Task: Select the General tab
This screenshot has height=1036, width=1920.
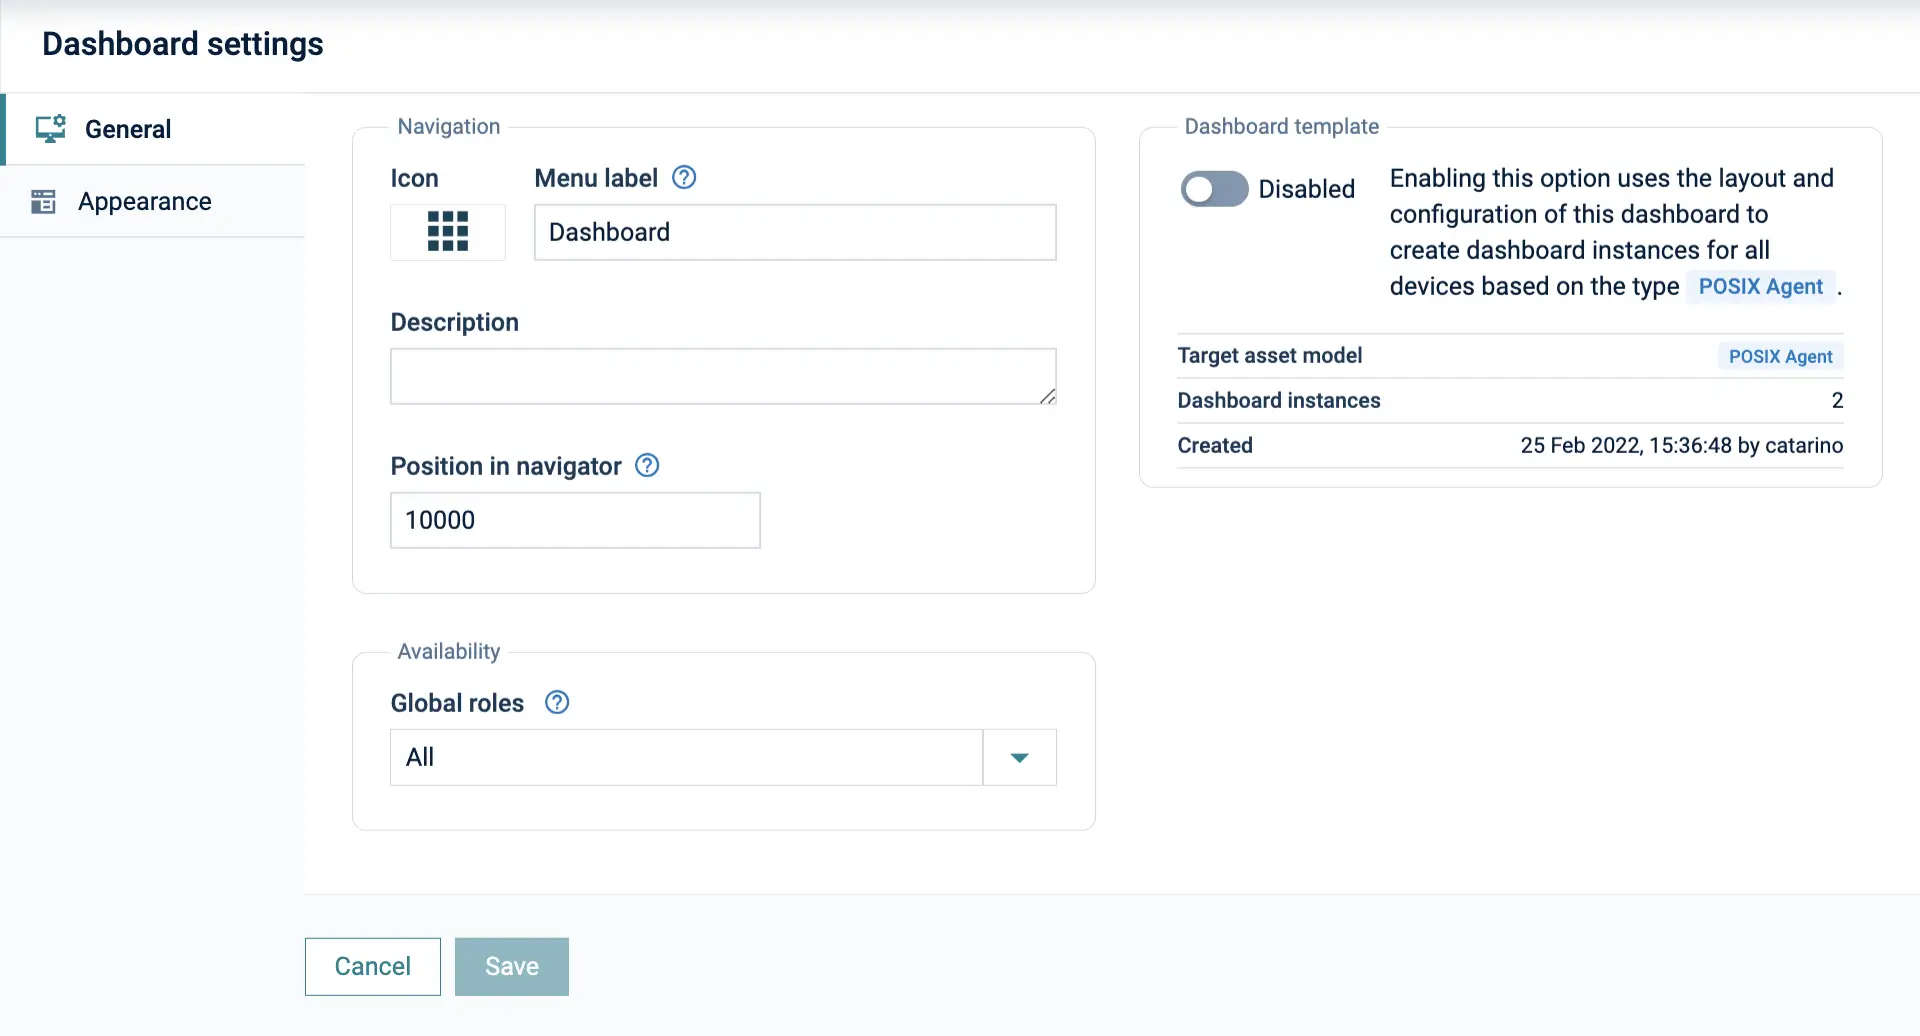Action: click(128, 129)
